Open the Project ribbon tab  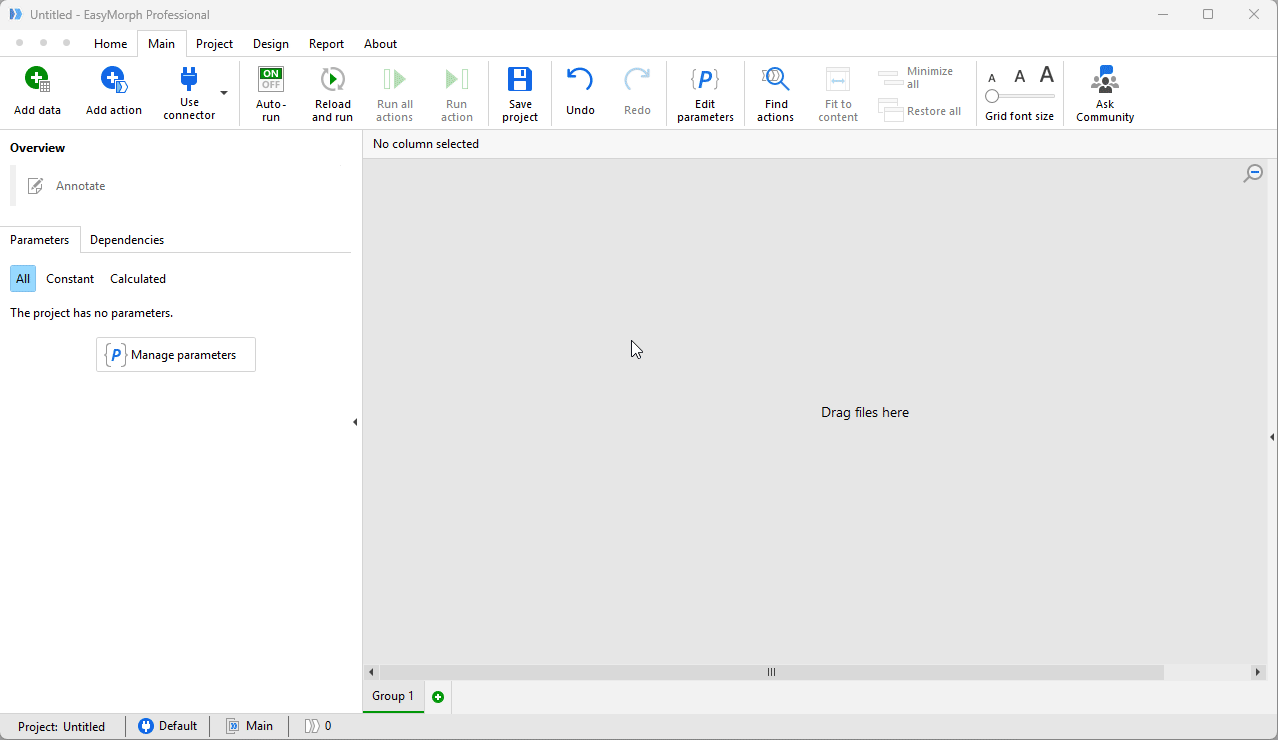click(x=215, y=44)
